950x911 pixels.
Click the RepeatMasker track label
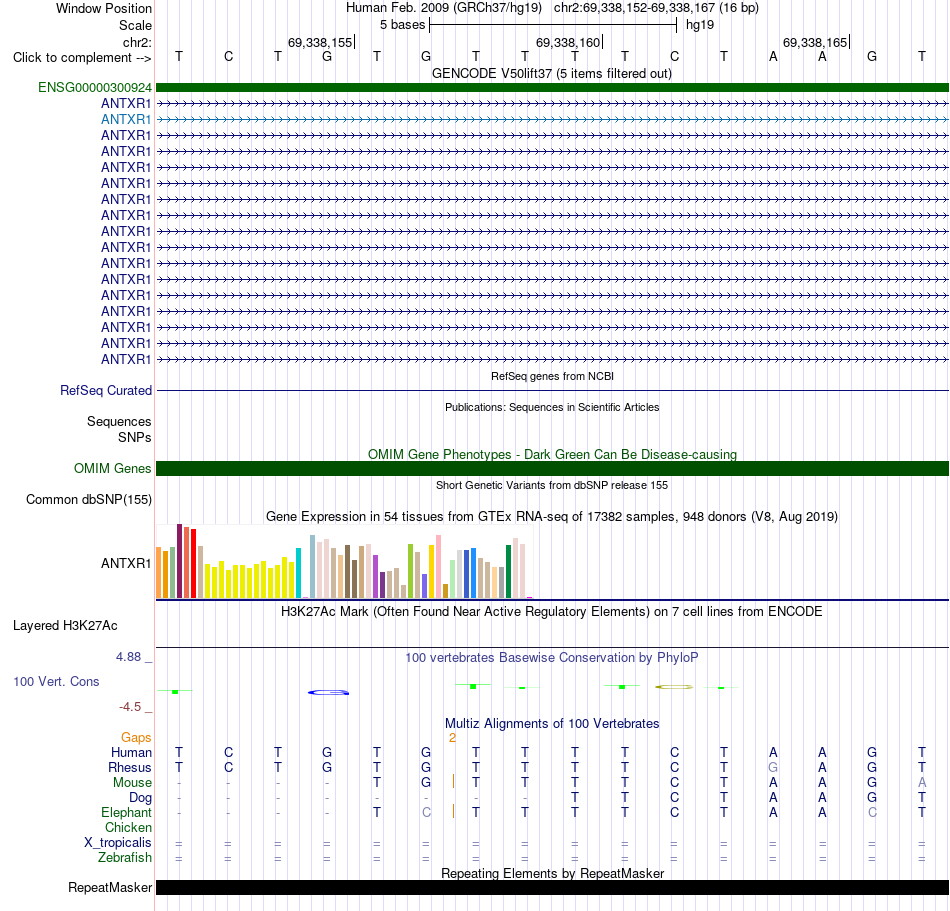pos(110,887)
